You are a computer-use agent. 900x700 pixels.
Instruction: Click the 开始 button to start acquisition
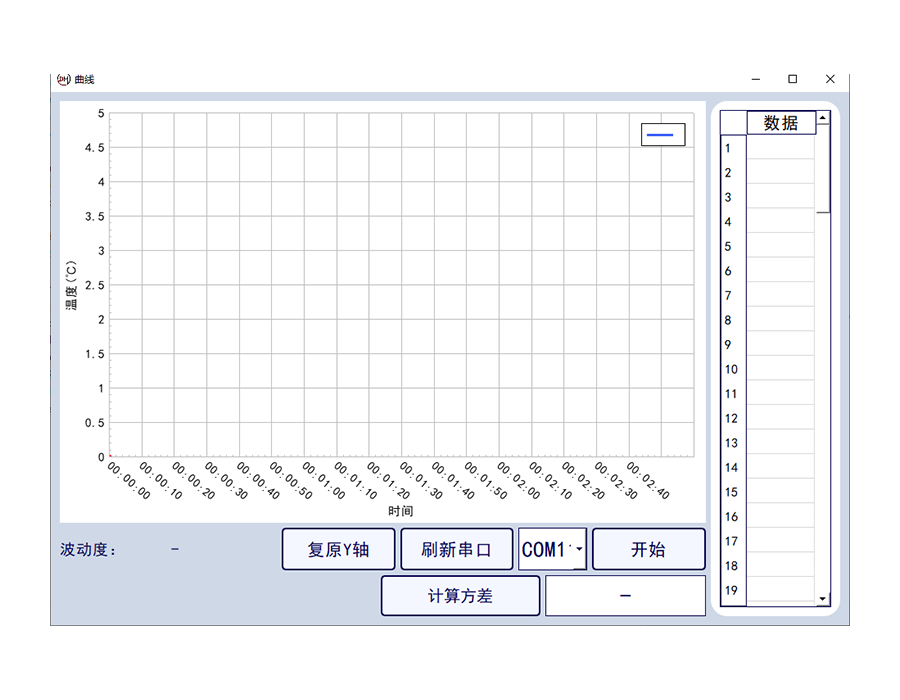tap(648, 548)
